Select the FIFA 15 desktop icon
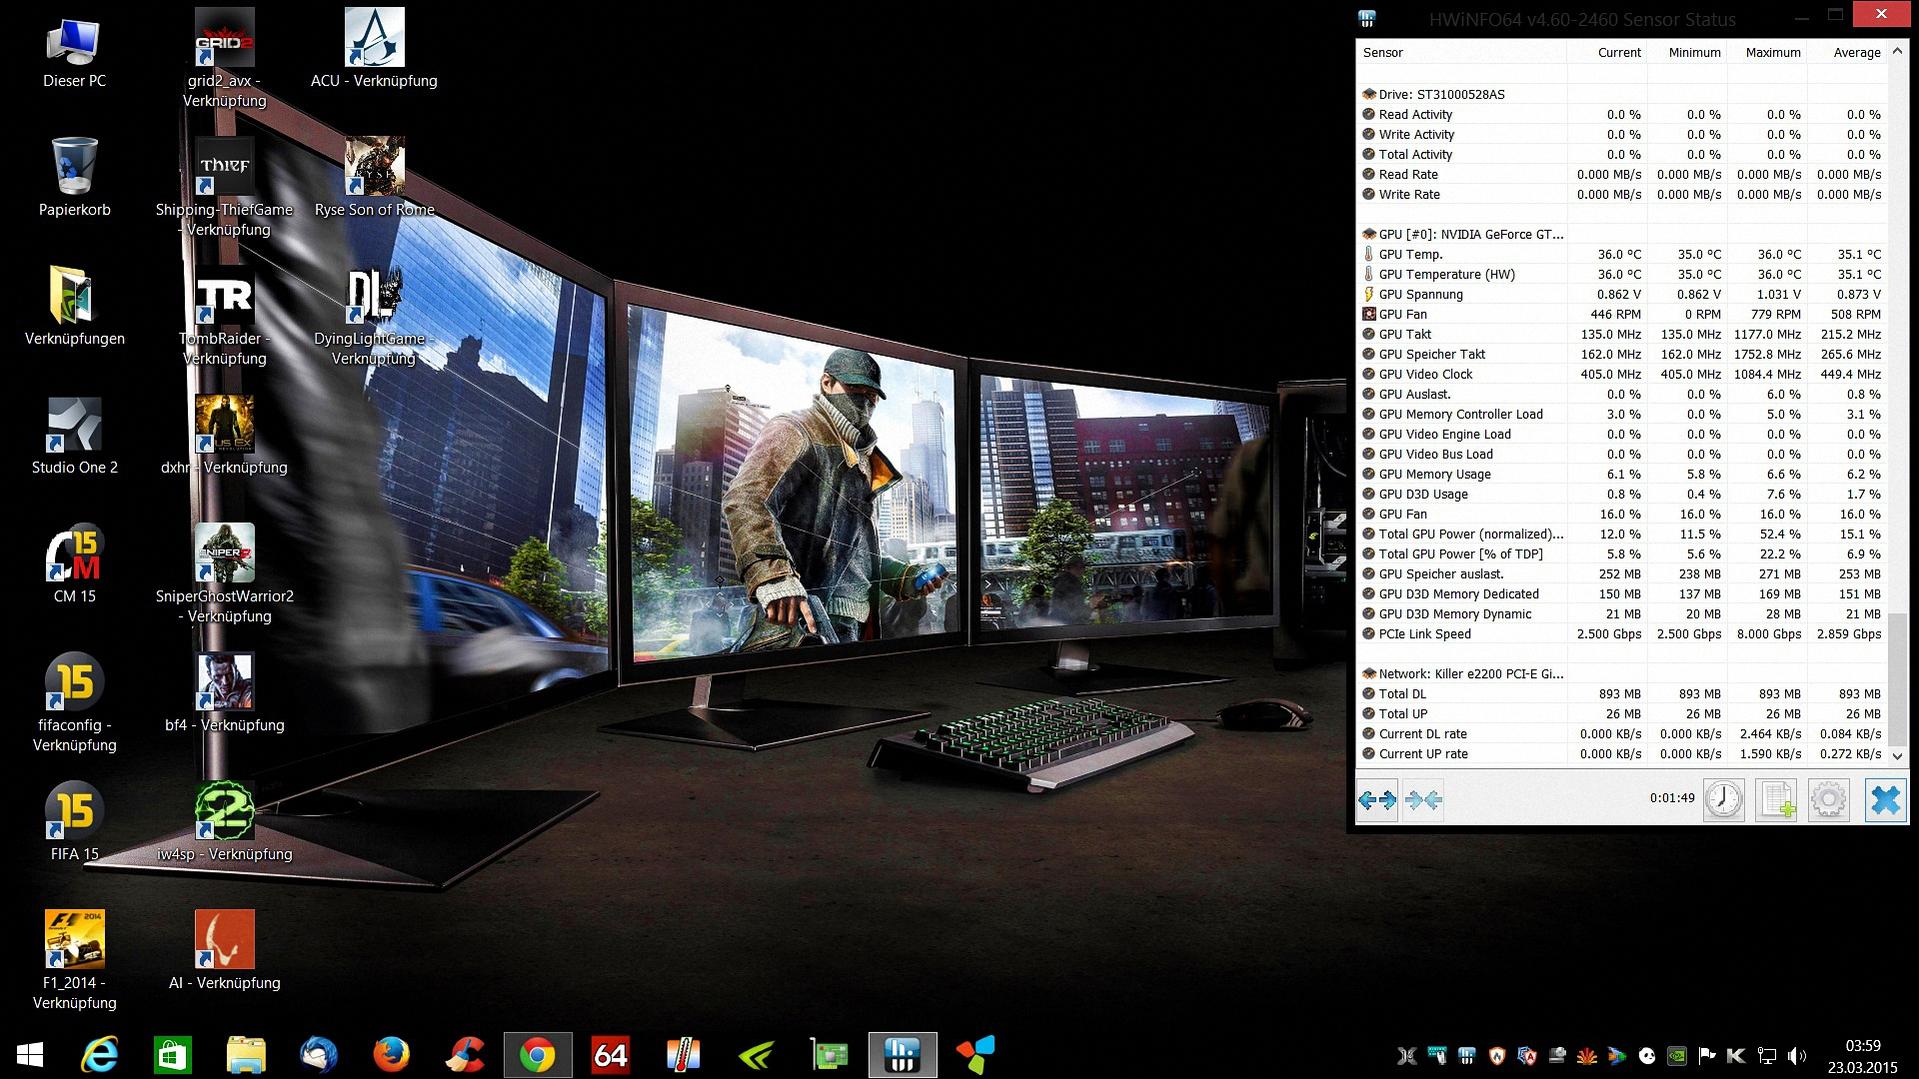The width and height of the screenshot is (1919, 1079). pyautogui.click(x=74, y=811)
